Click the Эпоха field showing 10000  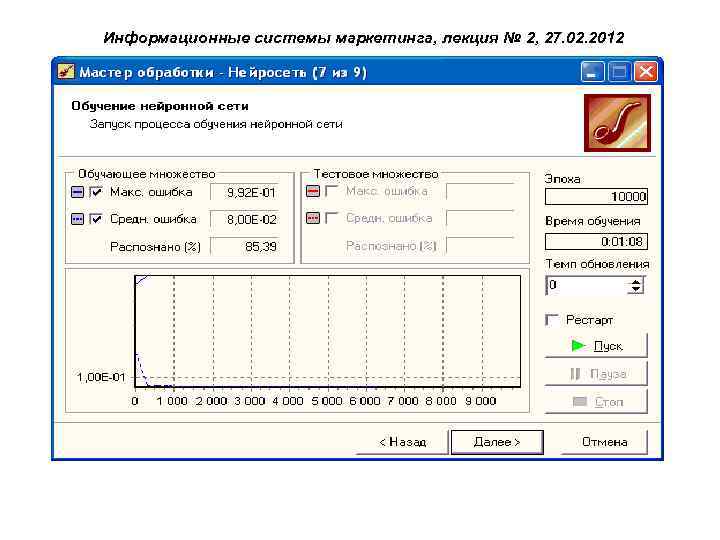click(596, 197)
